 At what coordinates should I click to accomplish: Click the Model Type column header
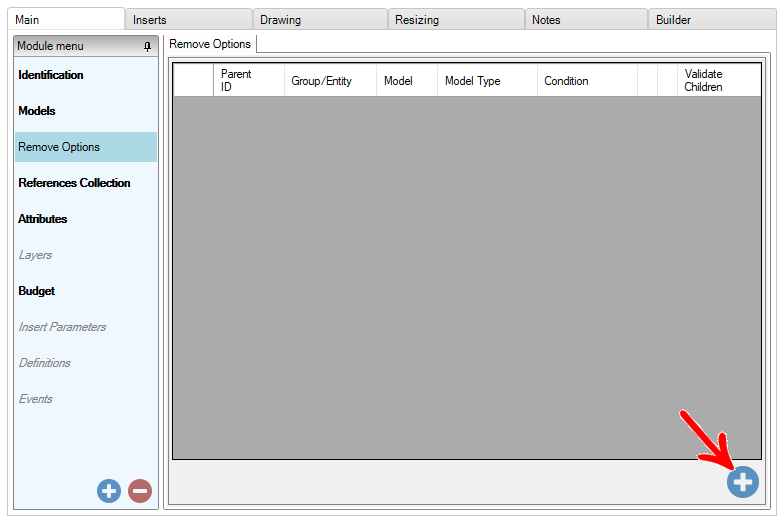[488, 80]
